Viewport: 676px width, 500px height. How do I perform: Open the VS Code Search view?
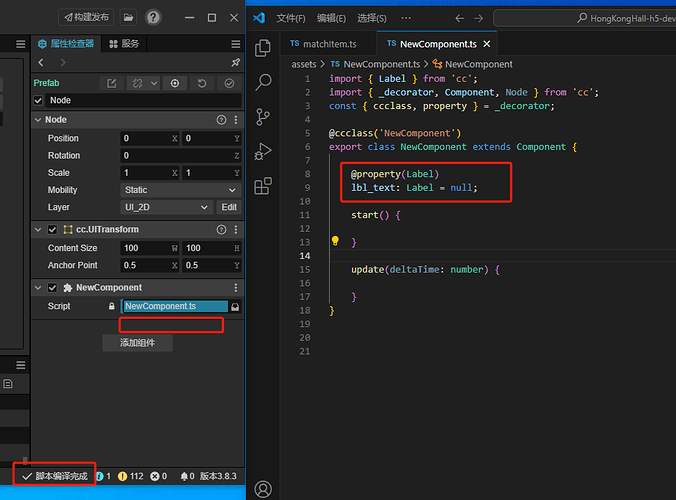pyautogui.click(x=264, y=82)
